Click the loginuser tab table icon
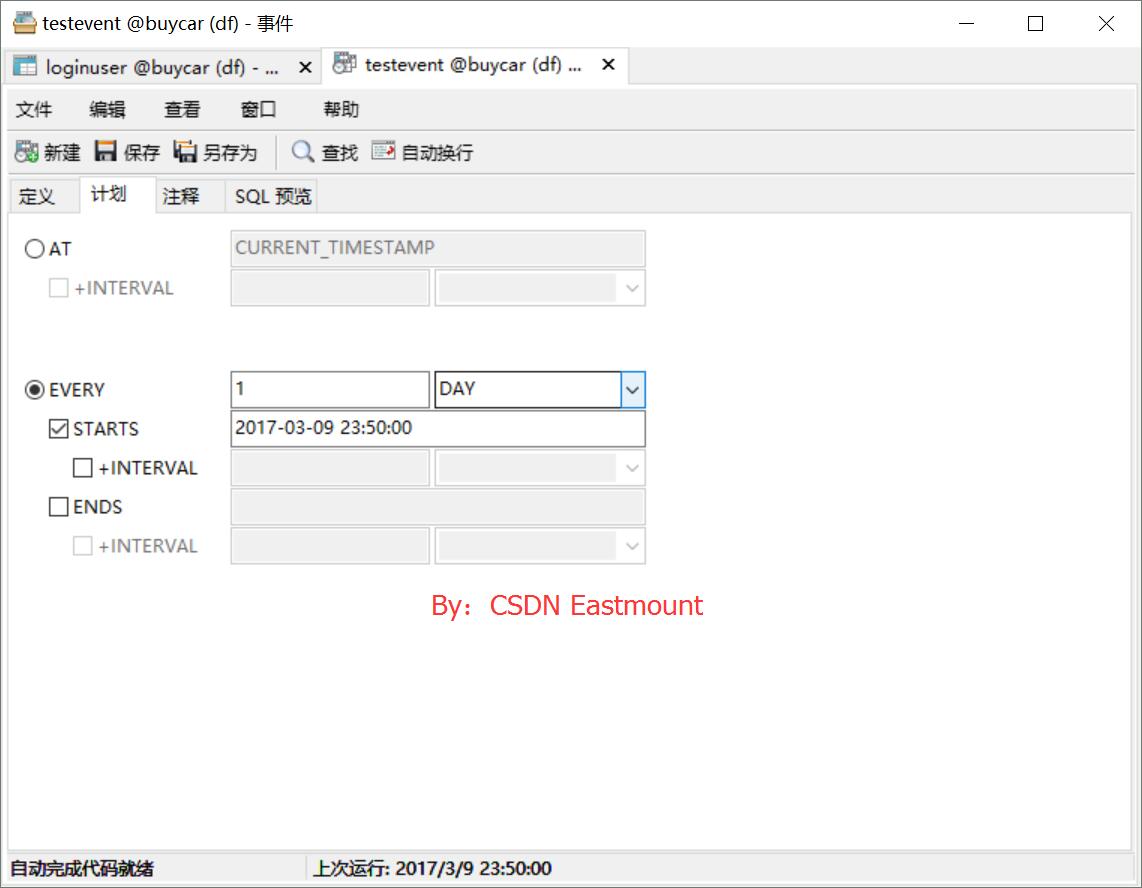The image size is (1142, 888). pos(25,66)
